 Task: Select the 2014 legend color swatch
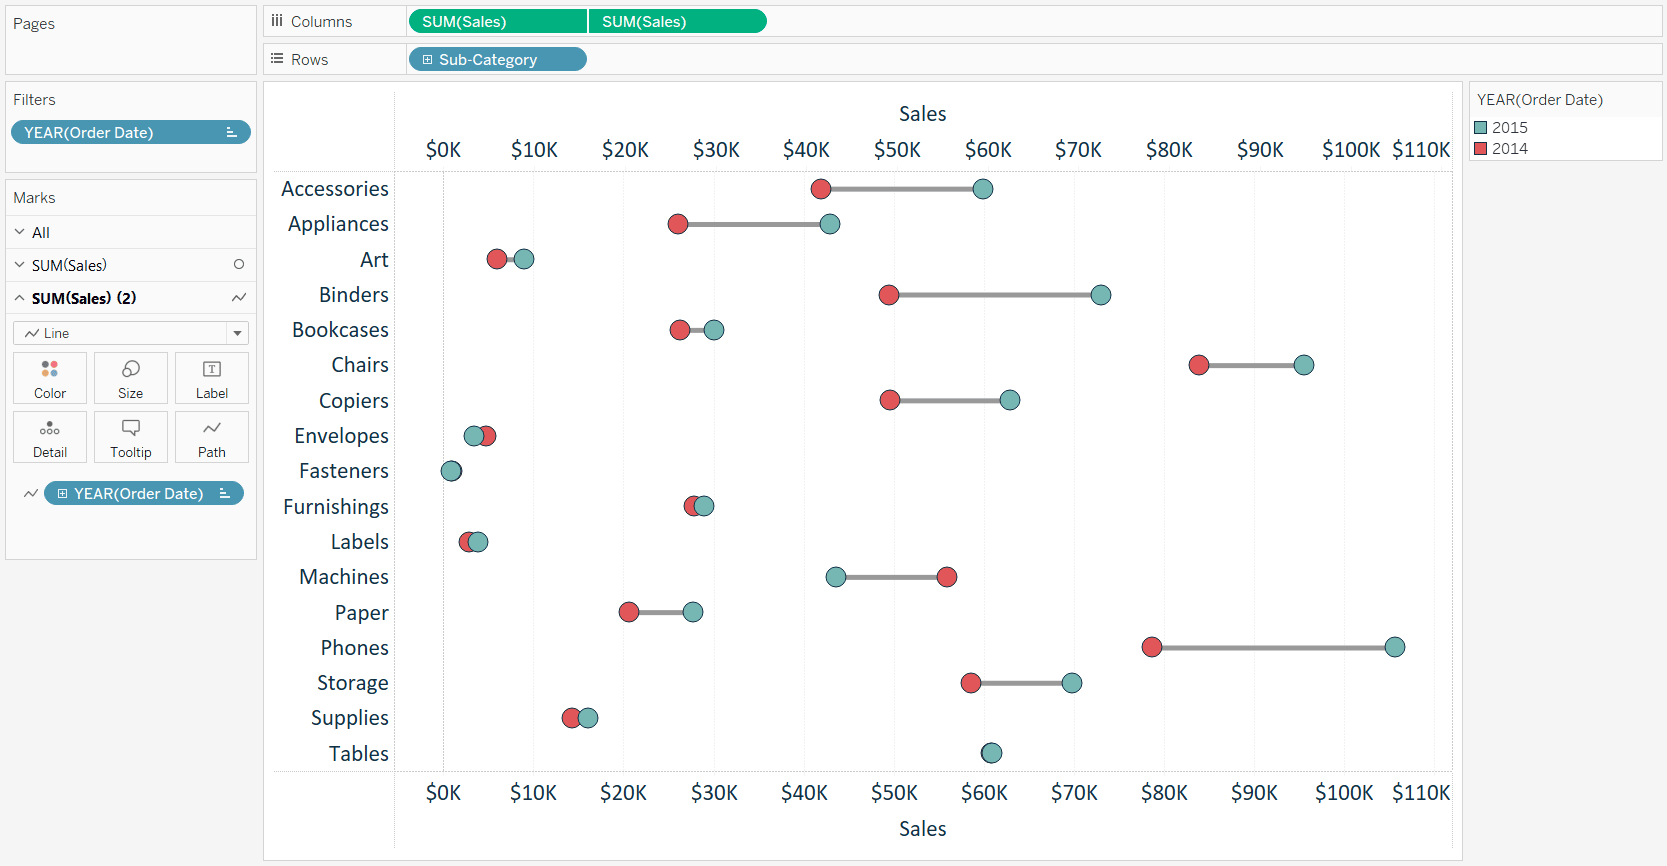(x=1481, y=148)
